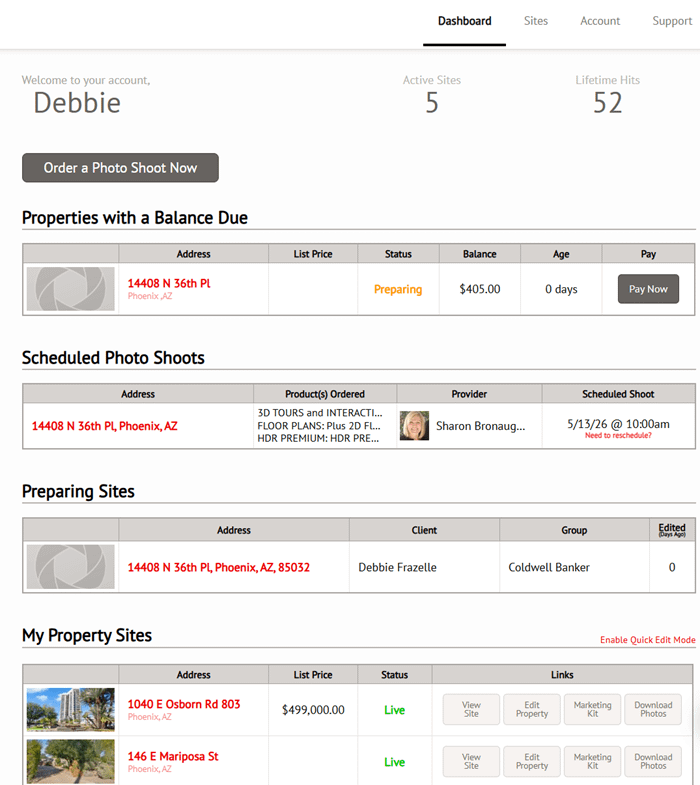Click shutter placeholder thumbnail in Preparing Sites
This screenshot has height=785, width=700.
click(71, 567)
